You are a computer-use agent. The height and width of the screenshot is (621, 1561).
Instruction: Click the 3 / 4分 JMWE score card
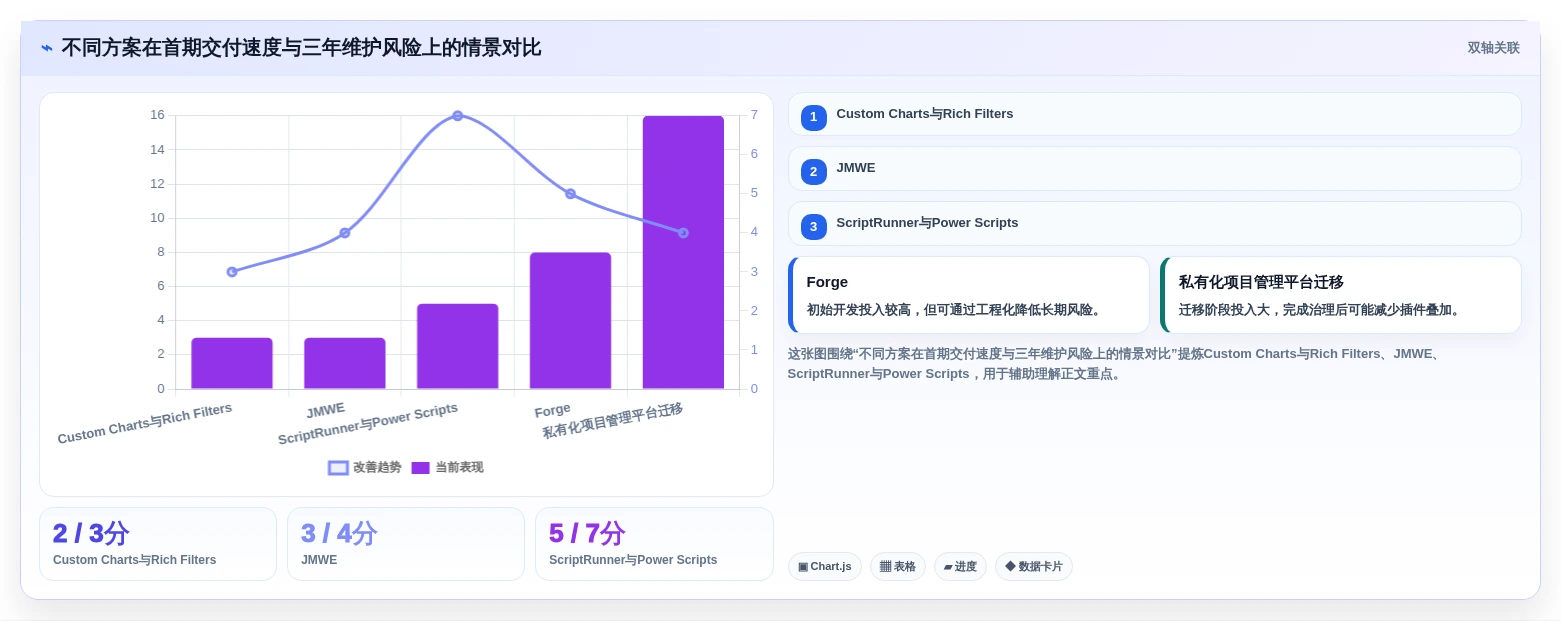click(406, 544)
